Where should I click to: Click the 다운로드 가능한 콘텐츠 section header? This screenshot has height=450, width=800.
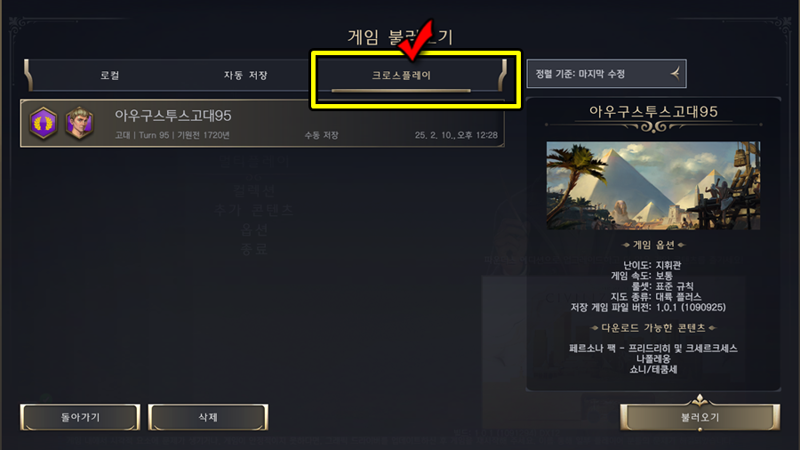pyautogui.click(x=653, y=328)
